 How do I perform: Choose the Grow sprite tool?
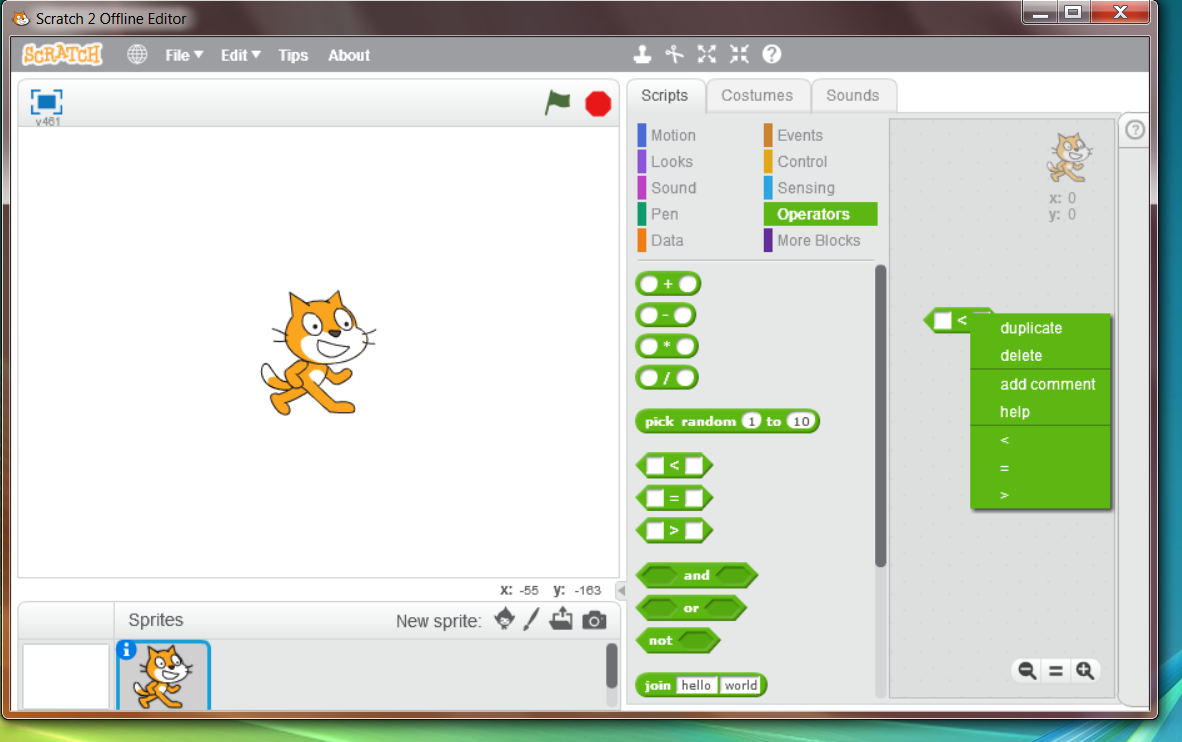pos(707,55)
